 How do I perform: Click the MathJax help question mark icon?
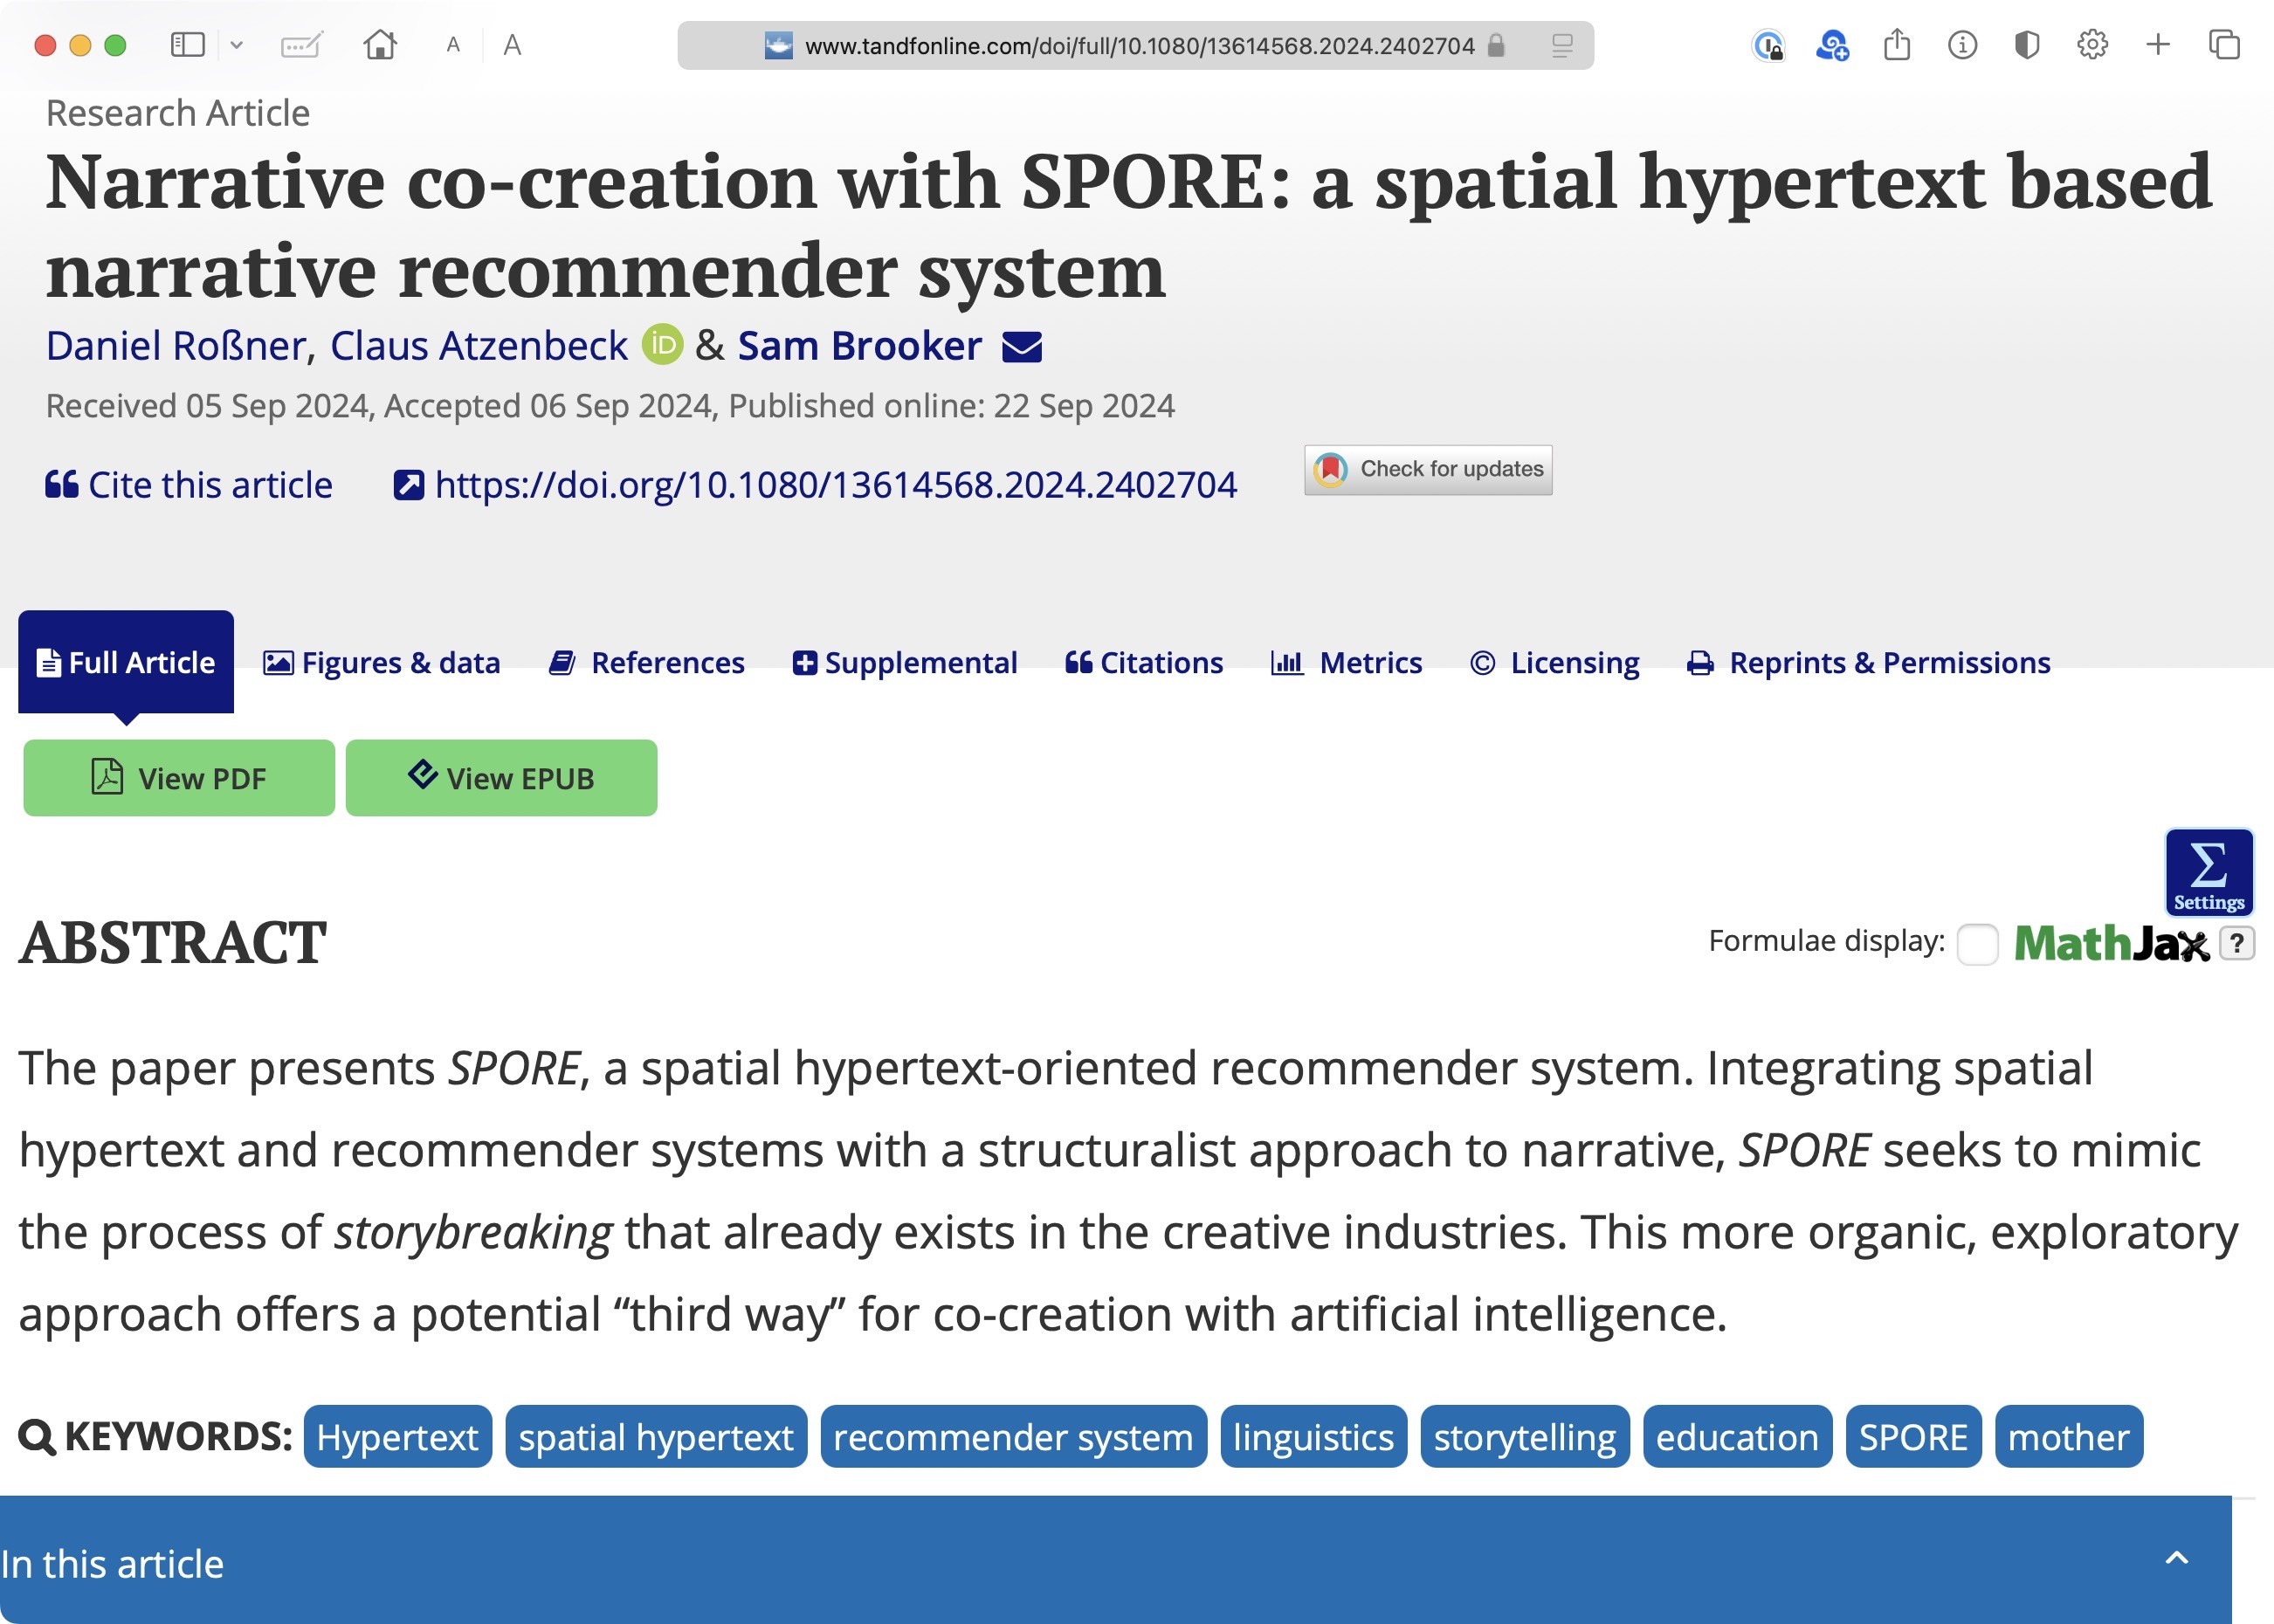point(2237,943)
